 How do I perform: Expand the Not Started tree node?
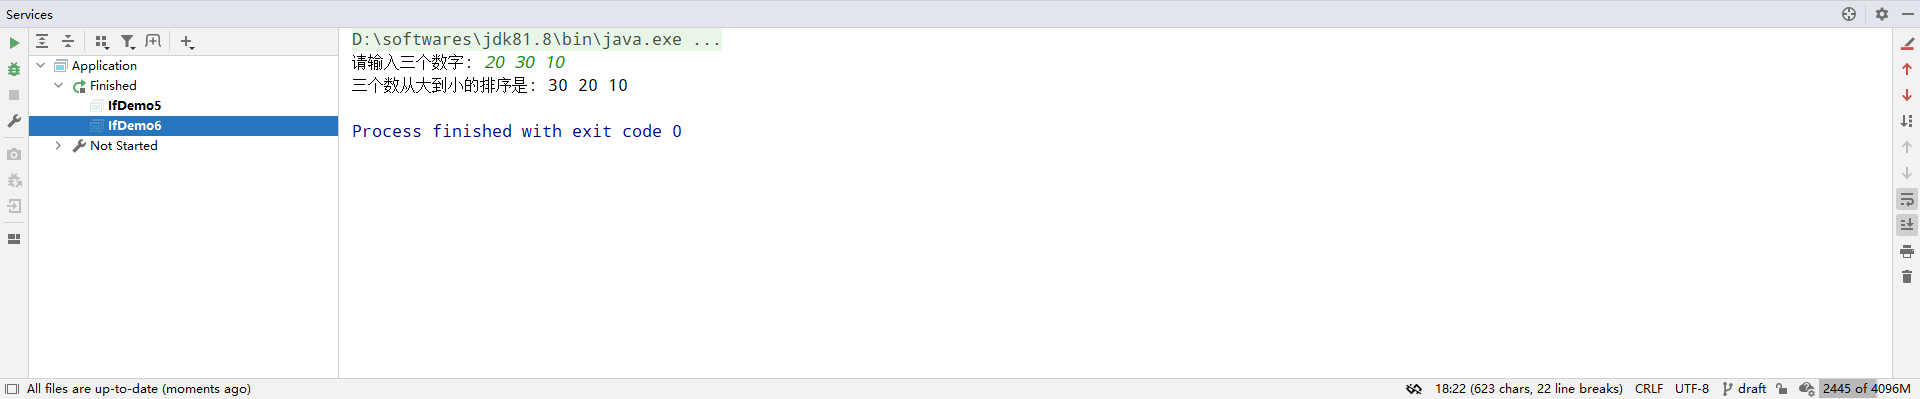(x=59, y=145)
